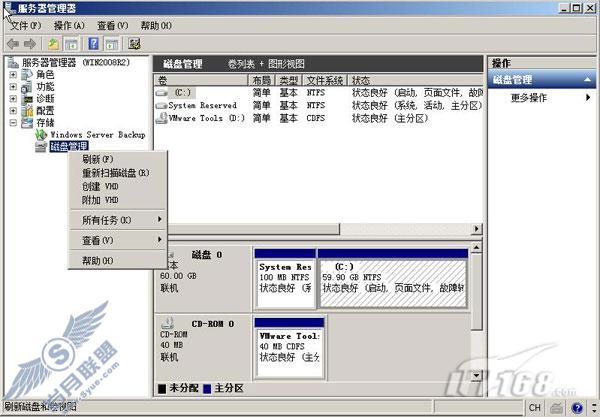Image resolution: width=600 pixels, height=417 pixels.
Task: Select the VMware Tools 40 MB CDFS block
Action: coord(289,348)
